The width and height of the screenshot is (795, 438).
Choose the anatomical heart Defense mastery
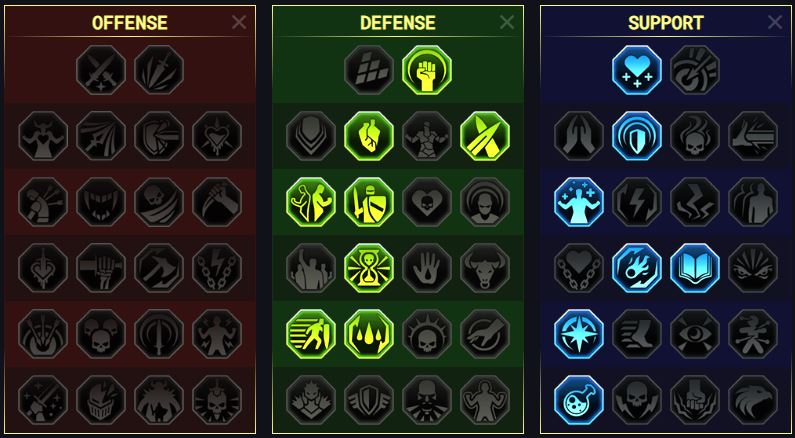(369, 136)
